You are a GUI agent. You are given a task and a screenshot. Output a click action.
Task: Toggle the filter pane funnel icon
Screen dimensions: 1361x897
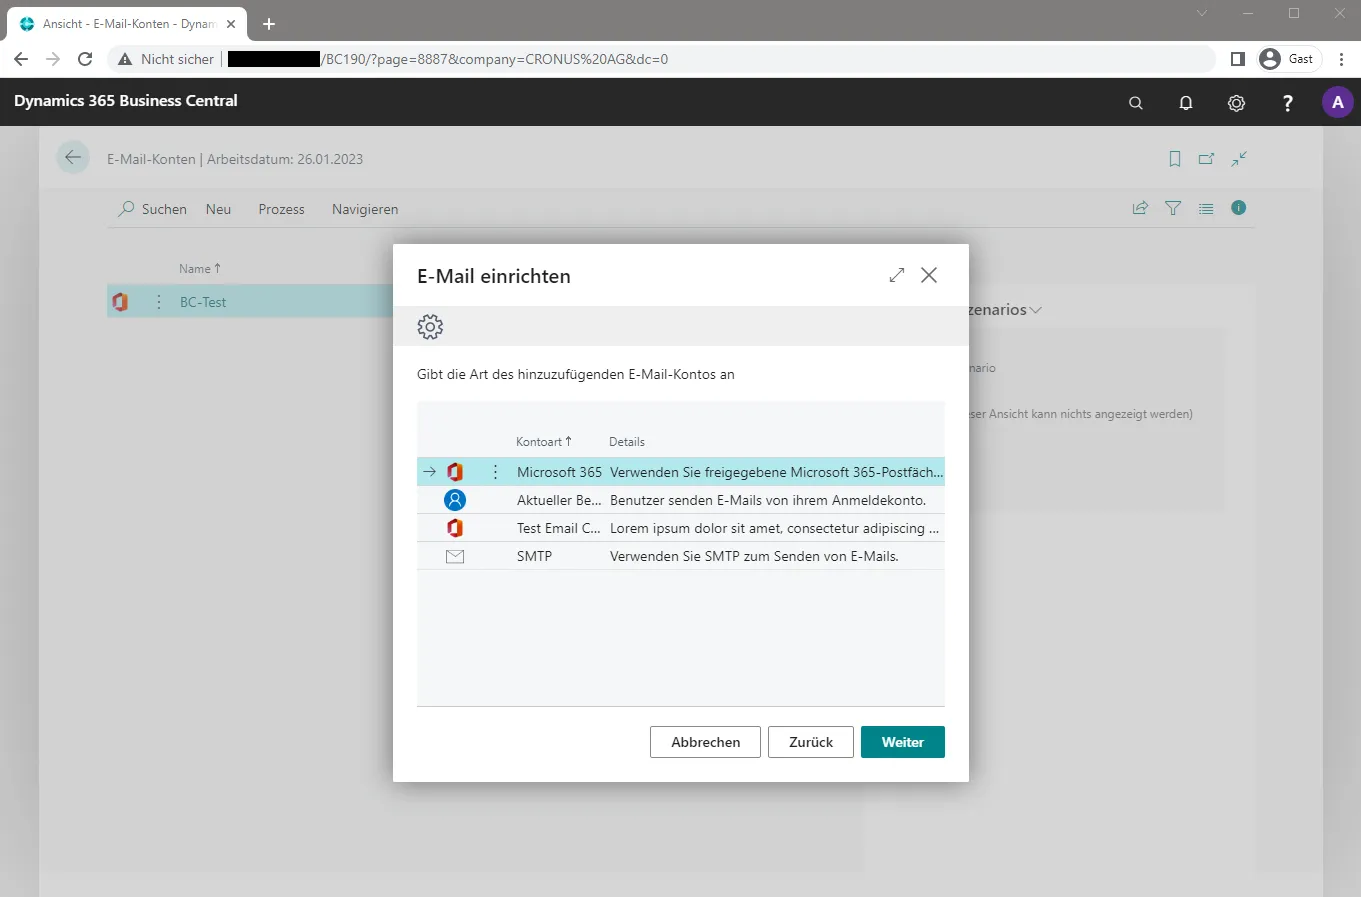coord(1173,208)
